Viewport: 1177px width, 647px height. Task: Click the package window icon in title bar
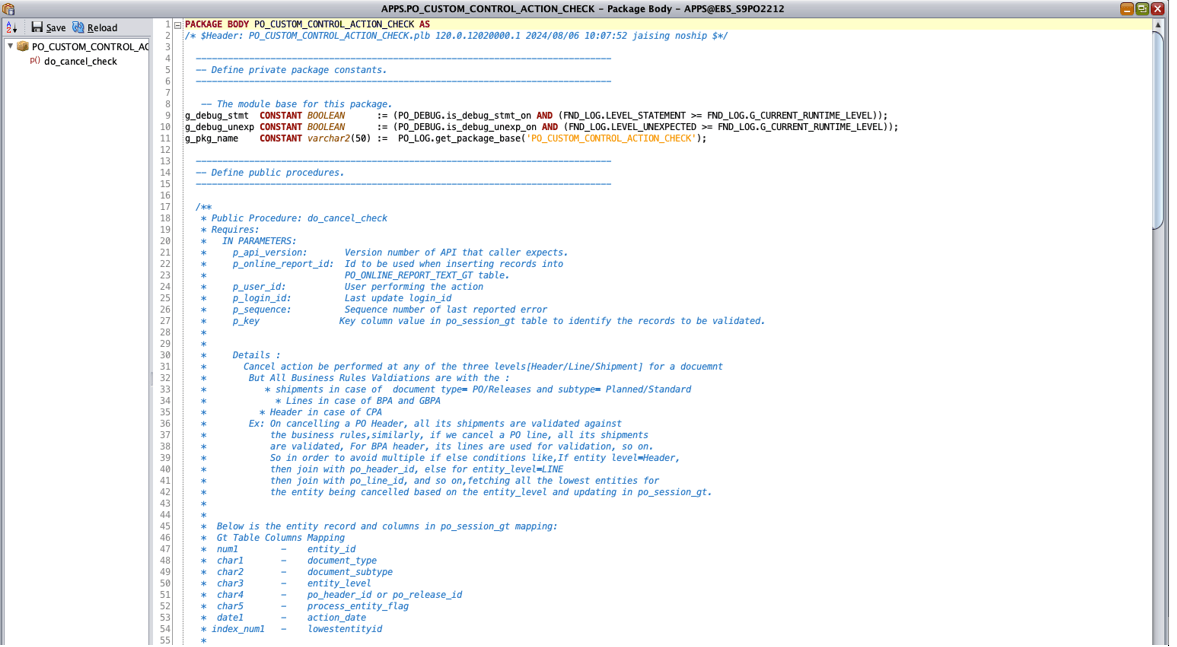click(8, 9)
